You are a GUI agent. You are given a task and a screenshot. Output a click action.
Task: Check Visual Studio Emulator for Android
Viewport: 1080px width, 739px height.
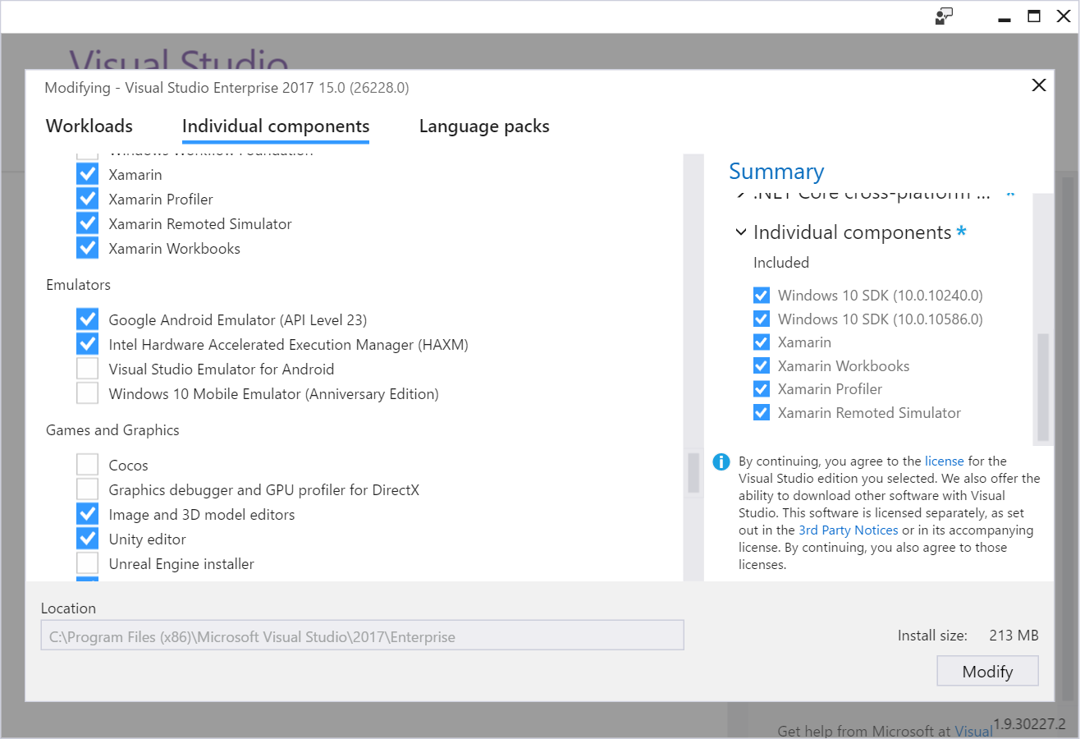[x=87, y=368]
